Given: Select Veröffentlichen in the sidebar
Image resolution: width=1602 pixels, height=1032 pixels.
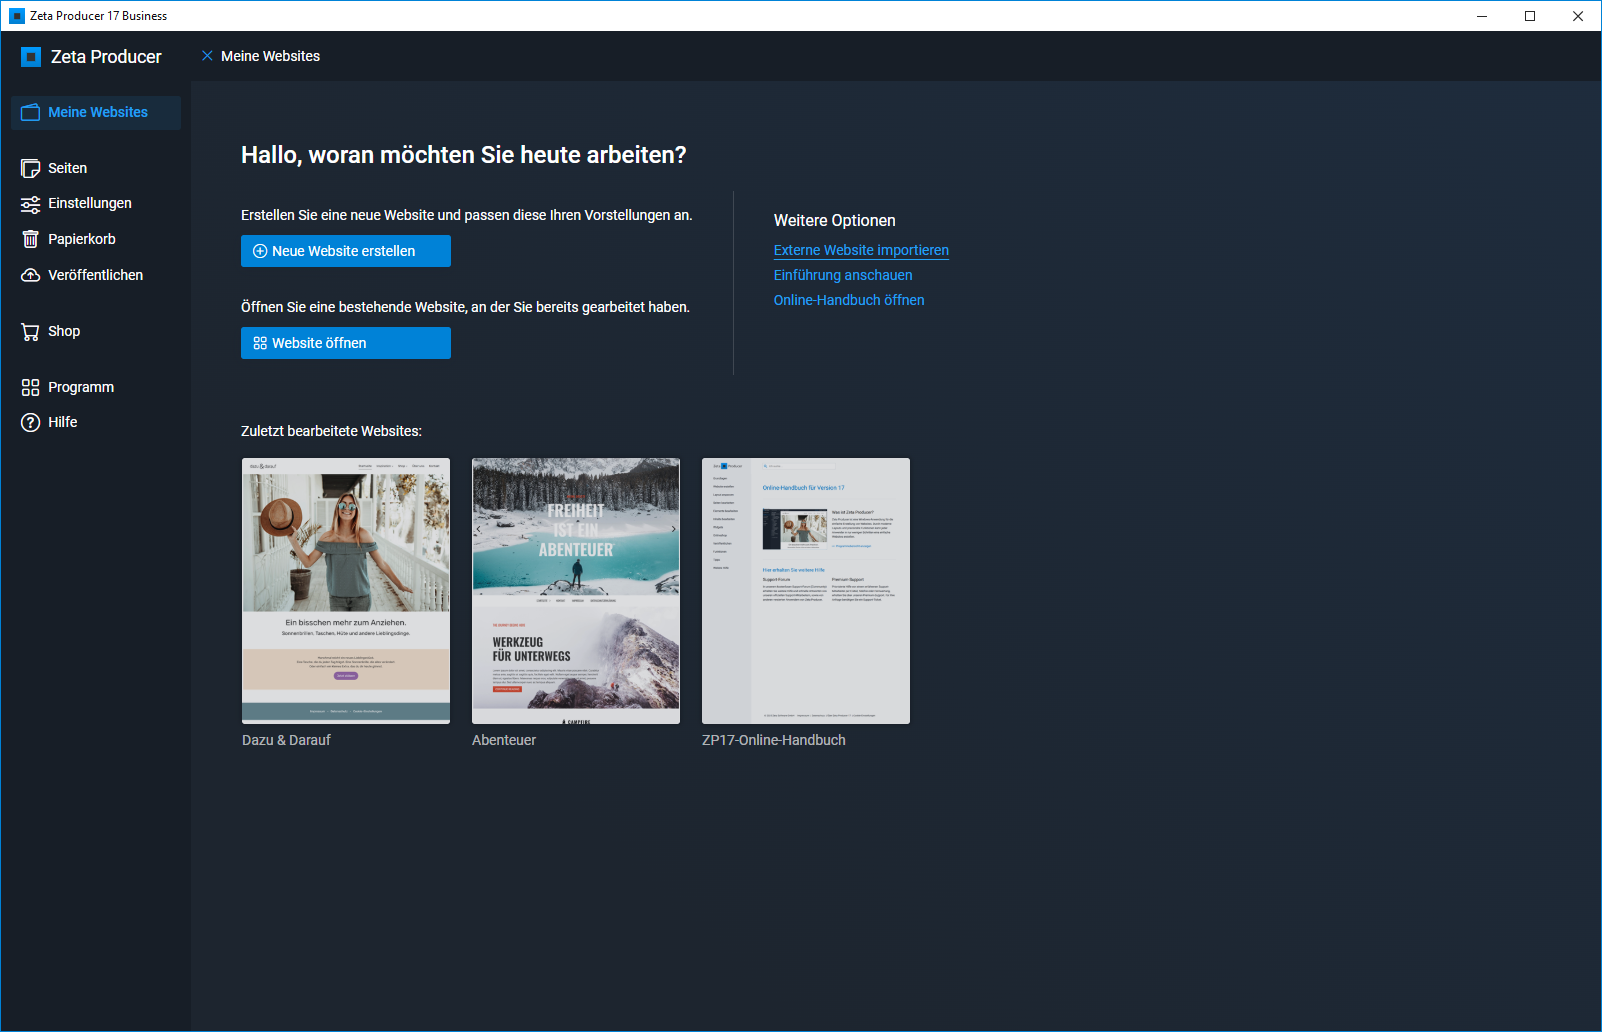Looking at the screenshot, I should 96,275.
